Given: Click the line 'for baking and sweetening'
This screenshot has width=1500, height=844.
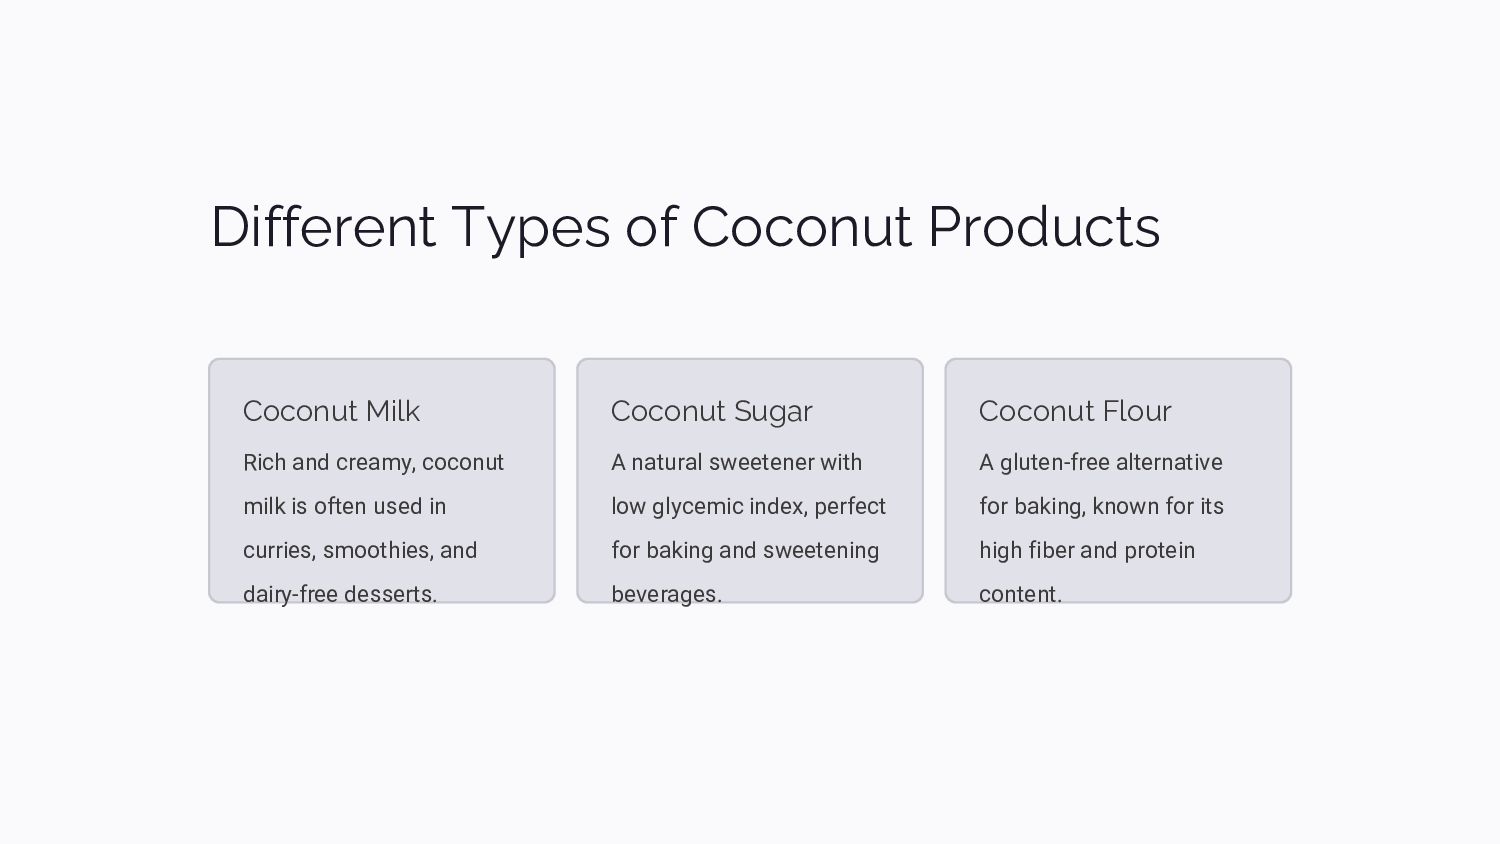Looking at the screenshot, I should click(745, 551).
